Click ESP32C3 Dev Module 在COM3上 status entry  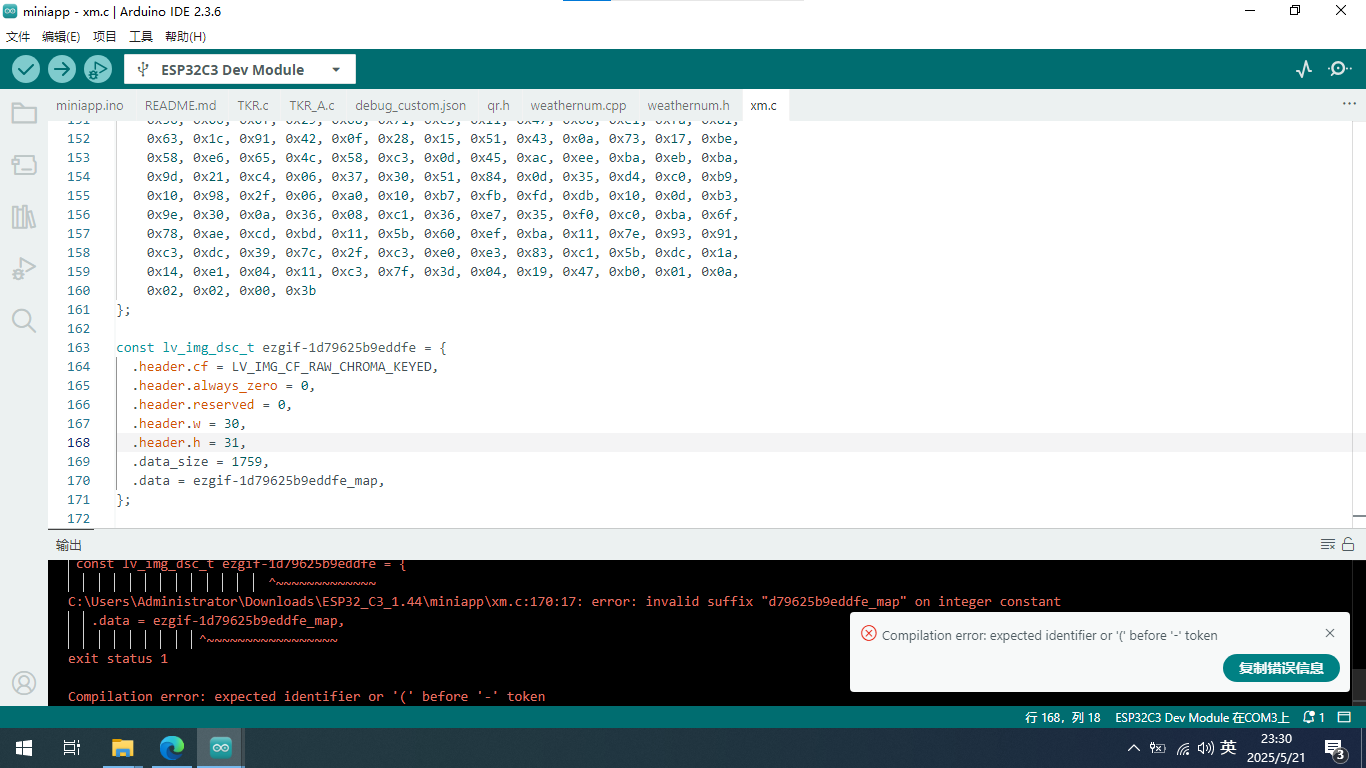pos(1202,717)
